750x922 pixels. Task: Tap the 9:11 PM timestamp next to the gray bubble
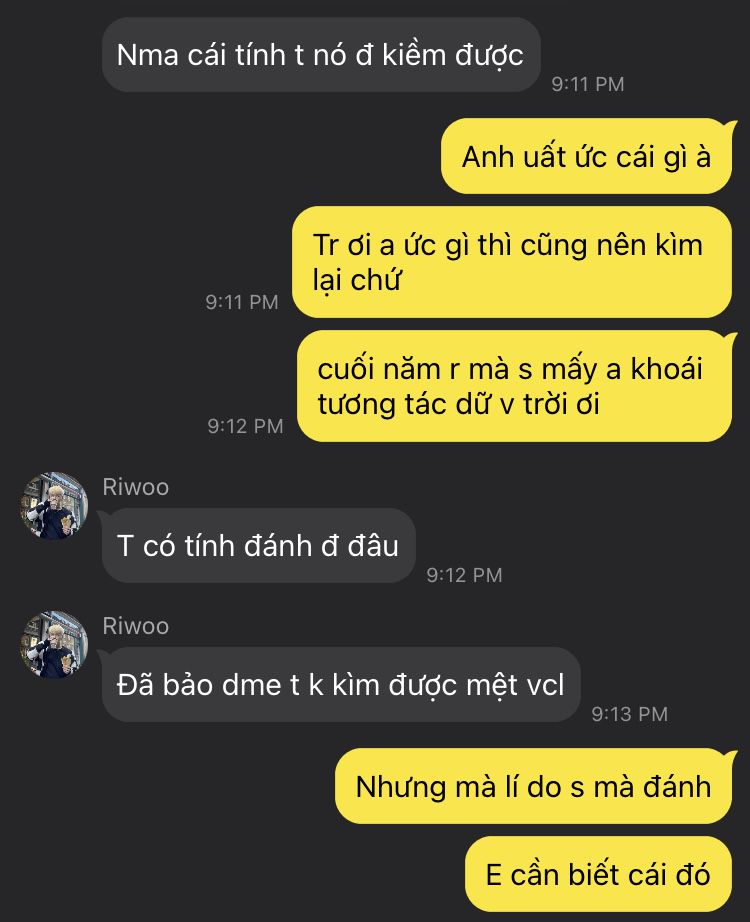click(x=588, y=84)
